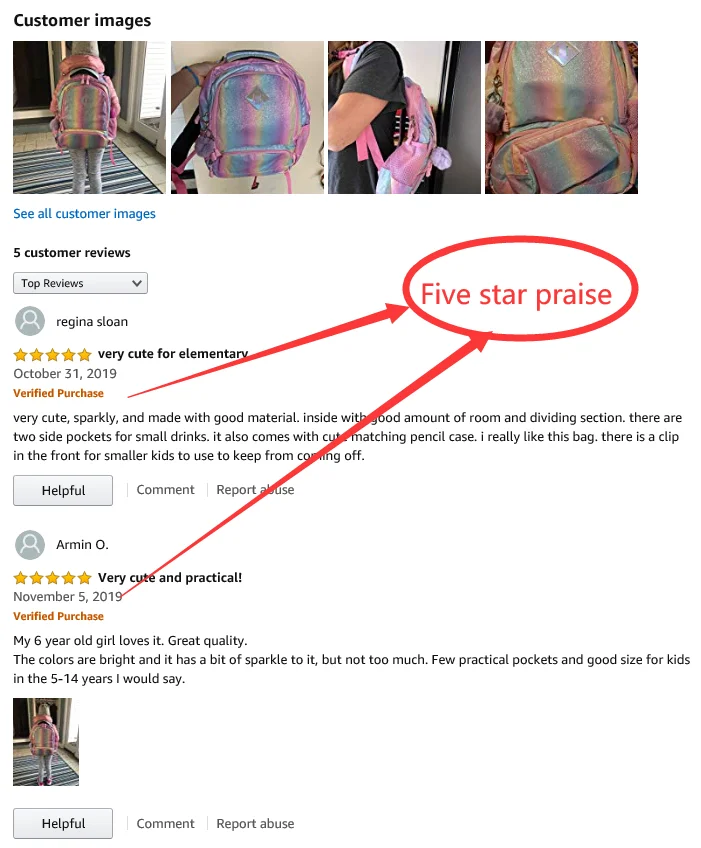Open second customer image of held-up backpack

pos(247,117)
